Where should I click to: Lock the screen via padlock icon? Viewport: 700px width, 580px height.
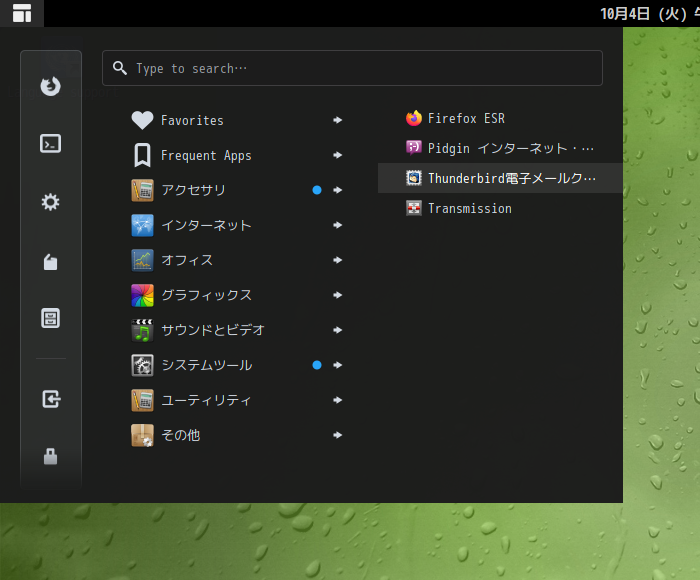[50, 456]
